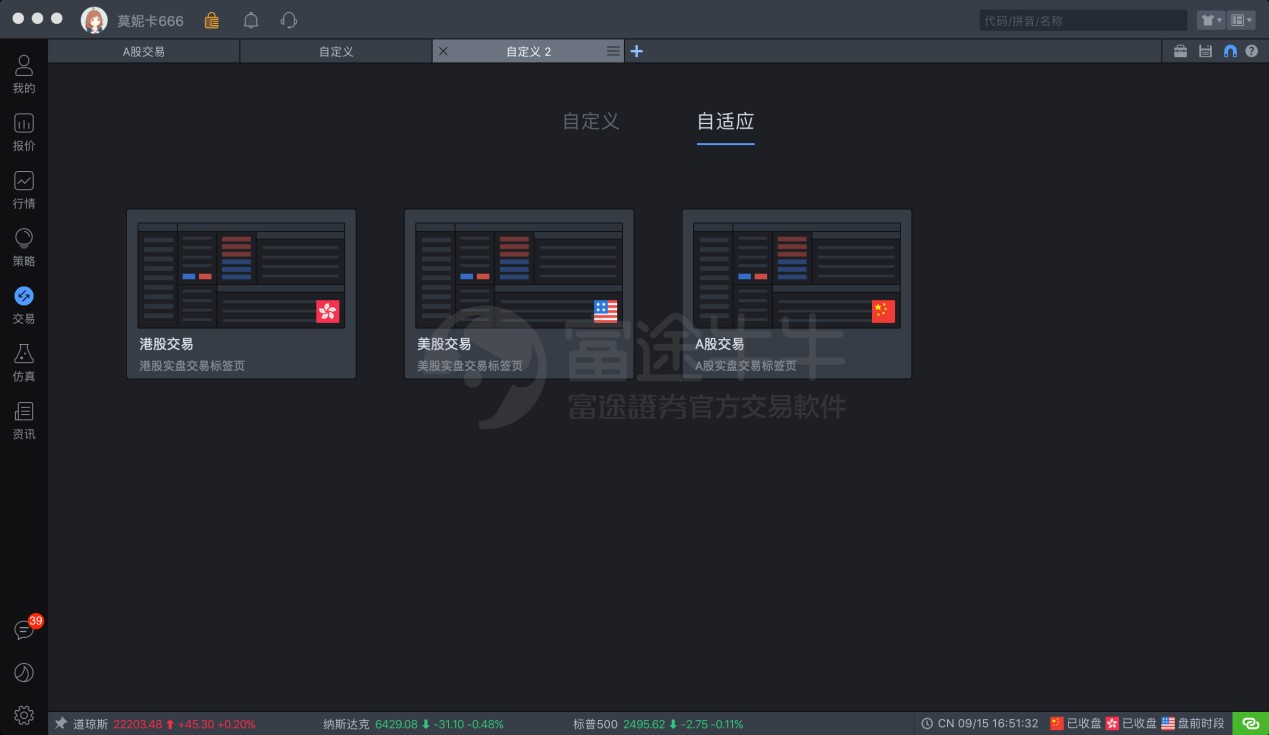Screen dimensions: 1269x735
Task: Click the notification bell icon
Action: [x=251, y=20]
